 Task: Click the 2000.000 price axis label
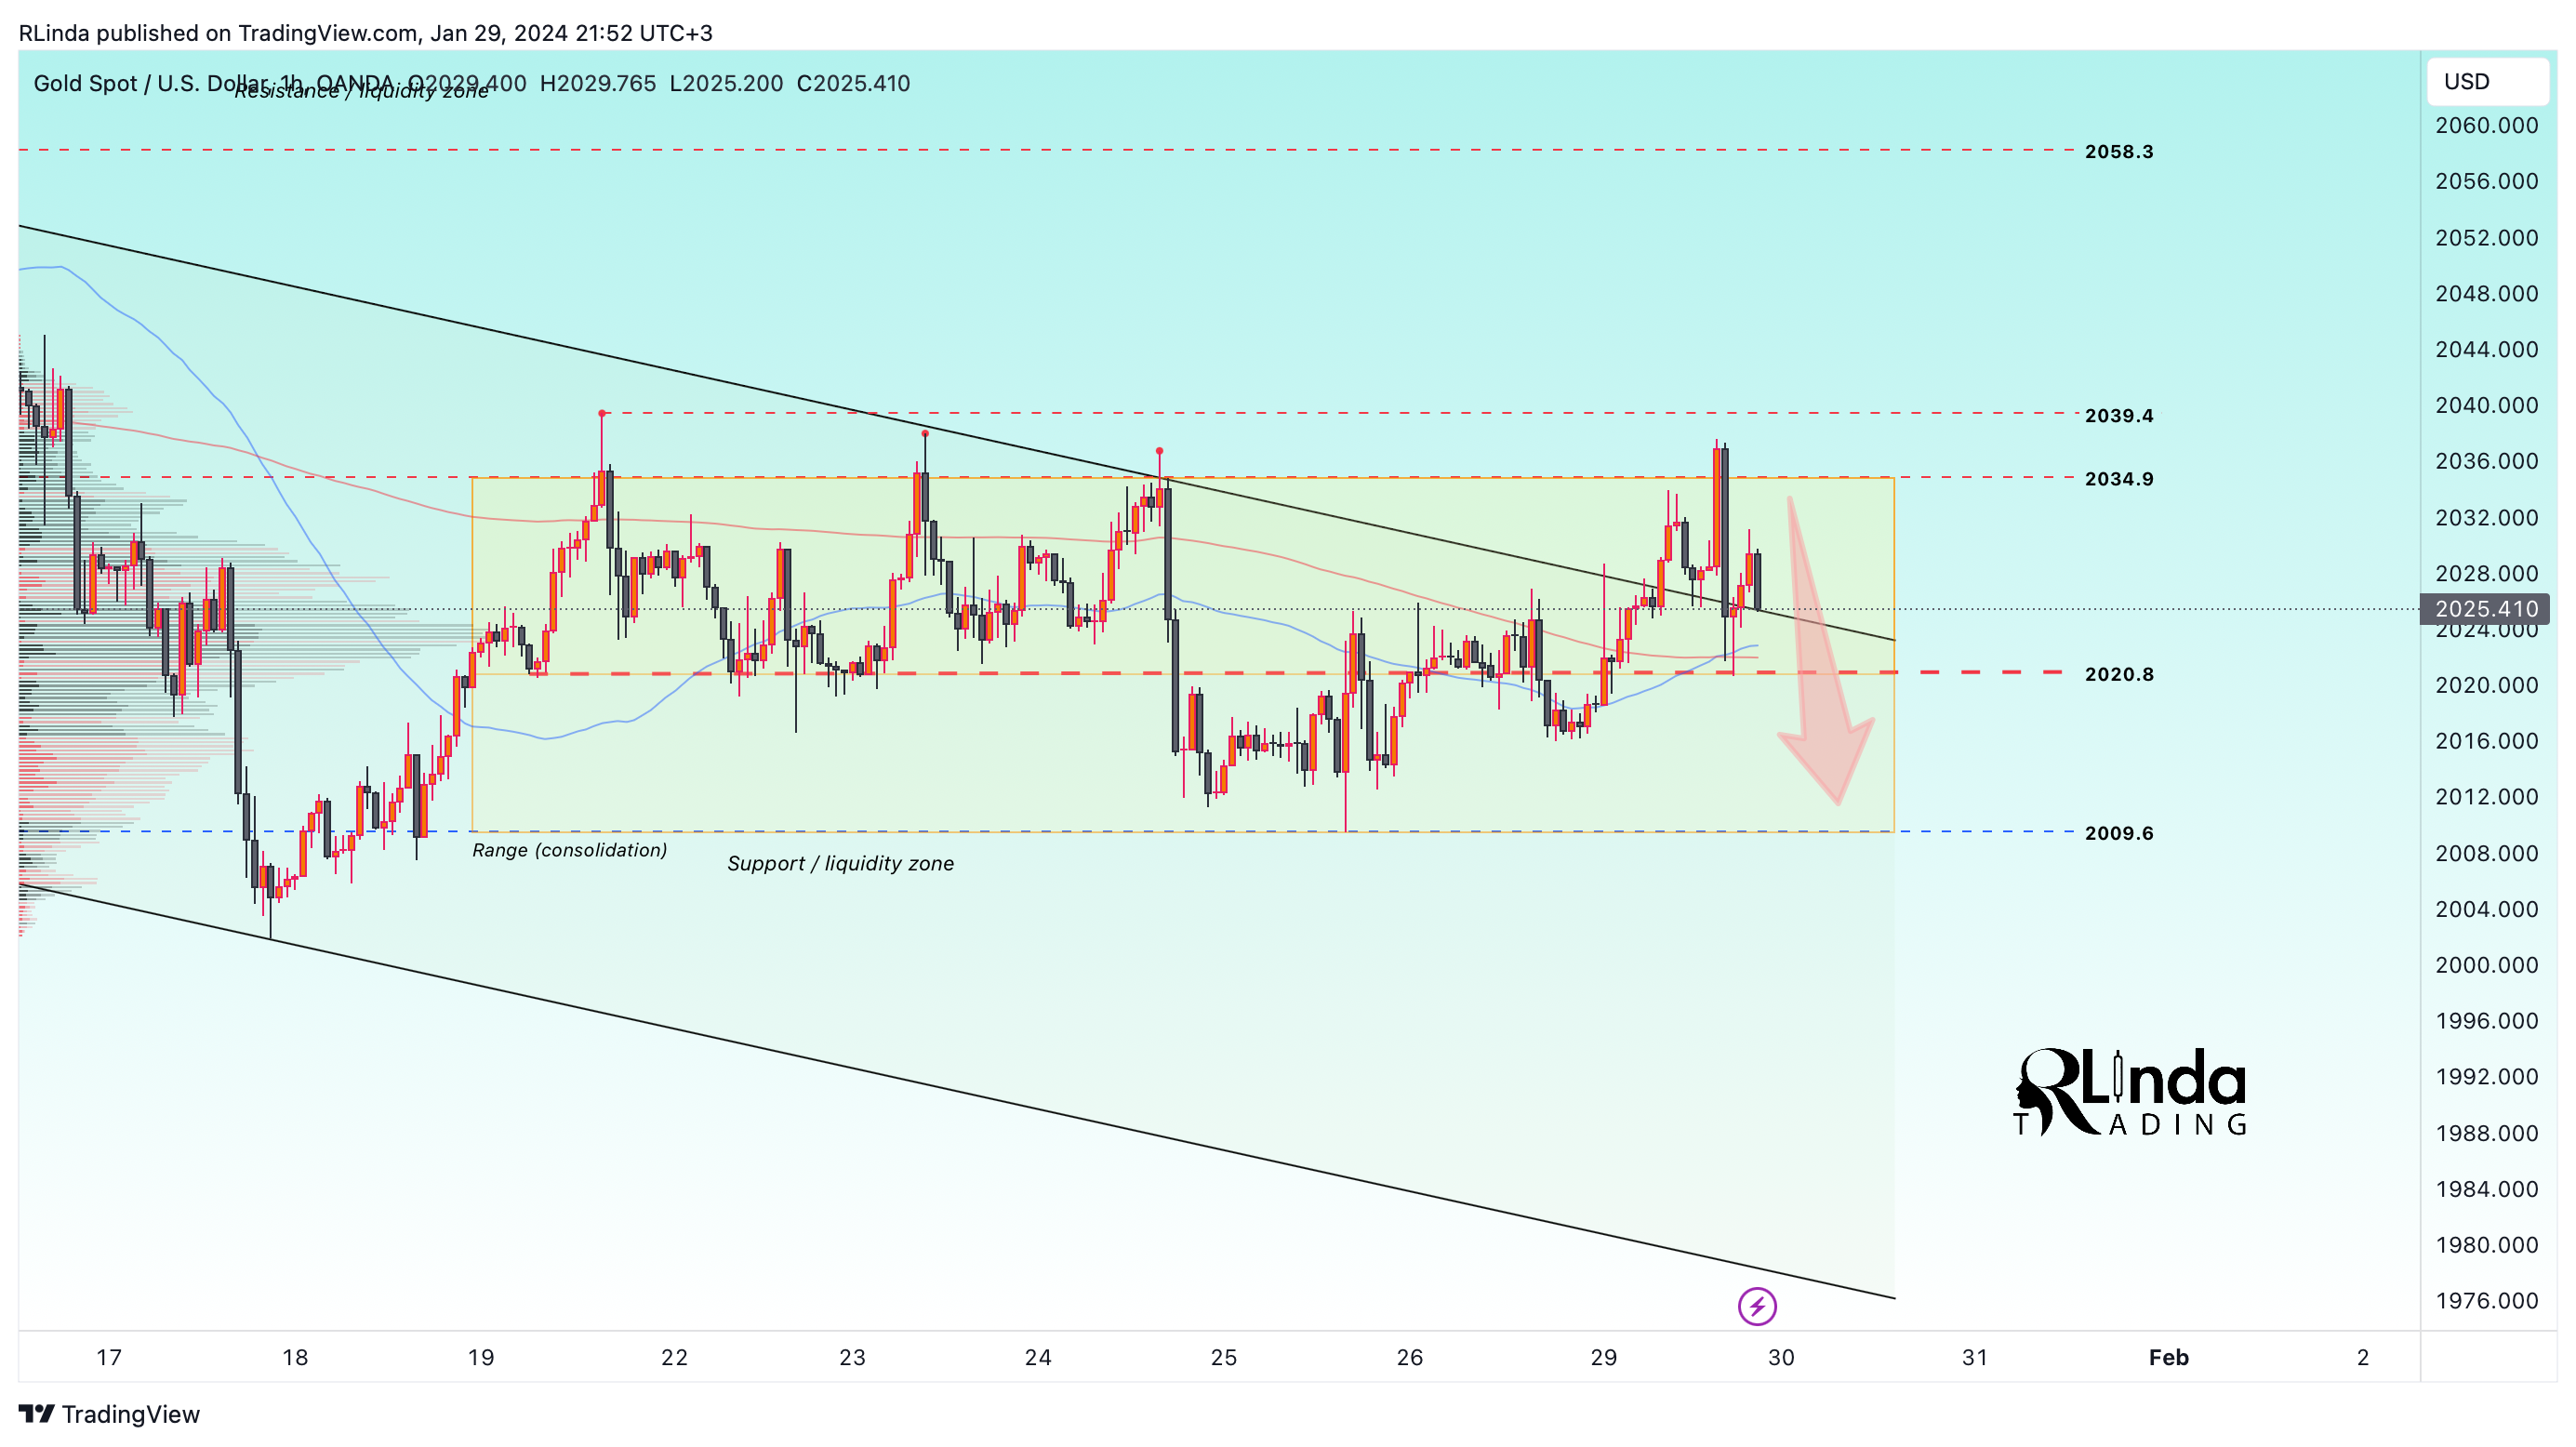click(2486, 965)
